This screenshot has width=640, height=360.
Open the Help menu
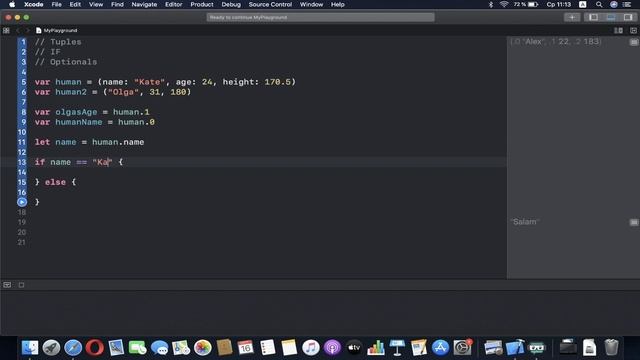point(338,4)
